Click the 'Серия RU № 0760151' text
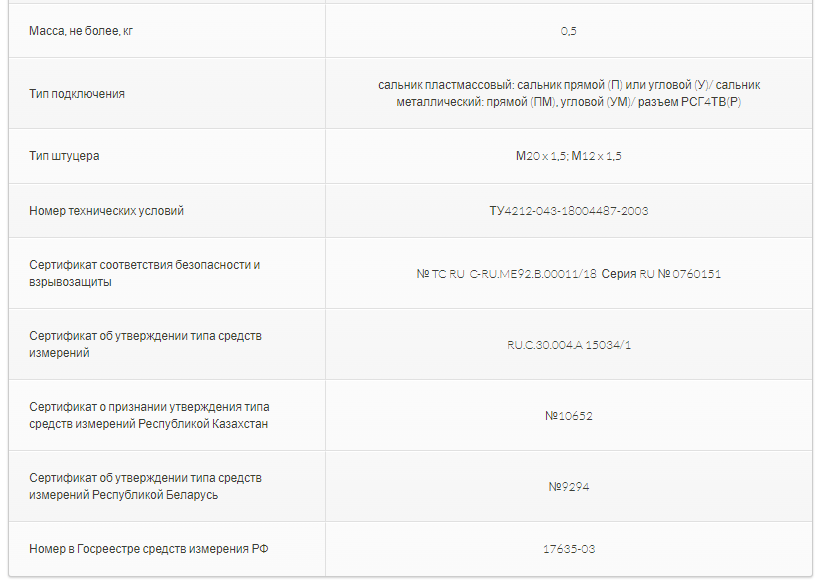Image resolution: width=818 pixels, height=581 pixels. (661, 274)
